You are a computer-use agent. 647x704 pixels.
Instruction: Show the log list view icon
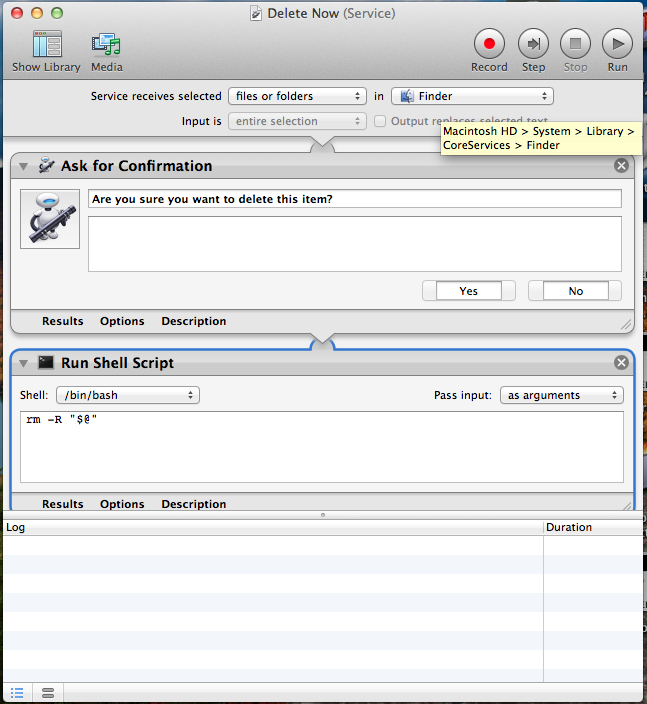17,693
